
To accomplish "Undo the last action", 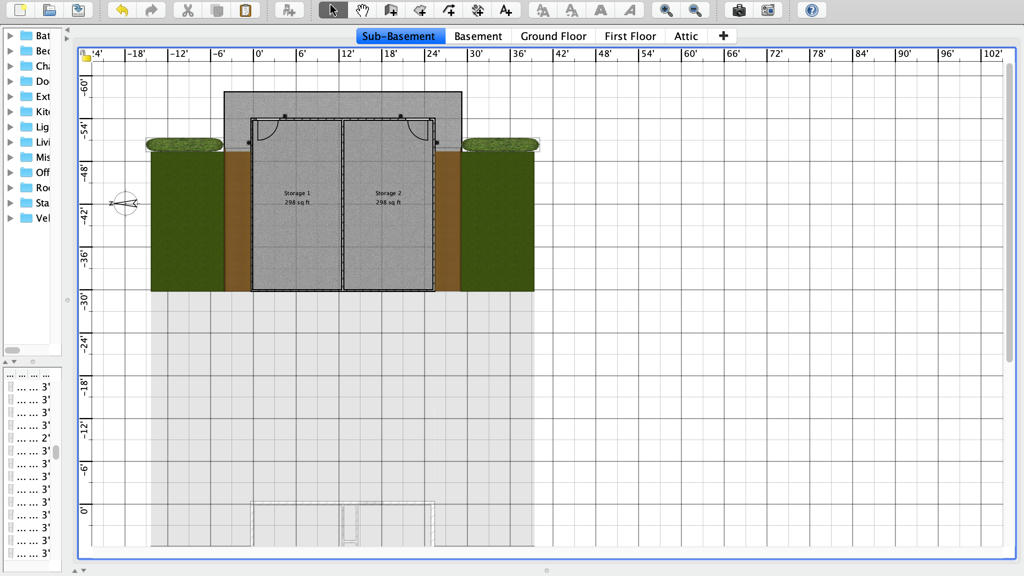I will 122,10.
